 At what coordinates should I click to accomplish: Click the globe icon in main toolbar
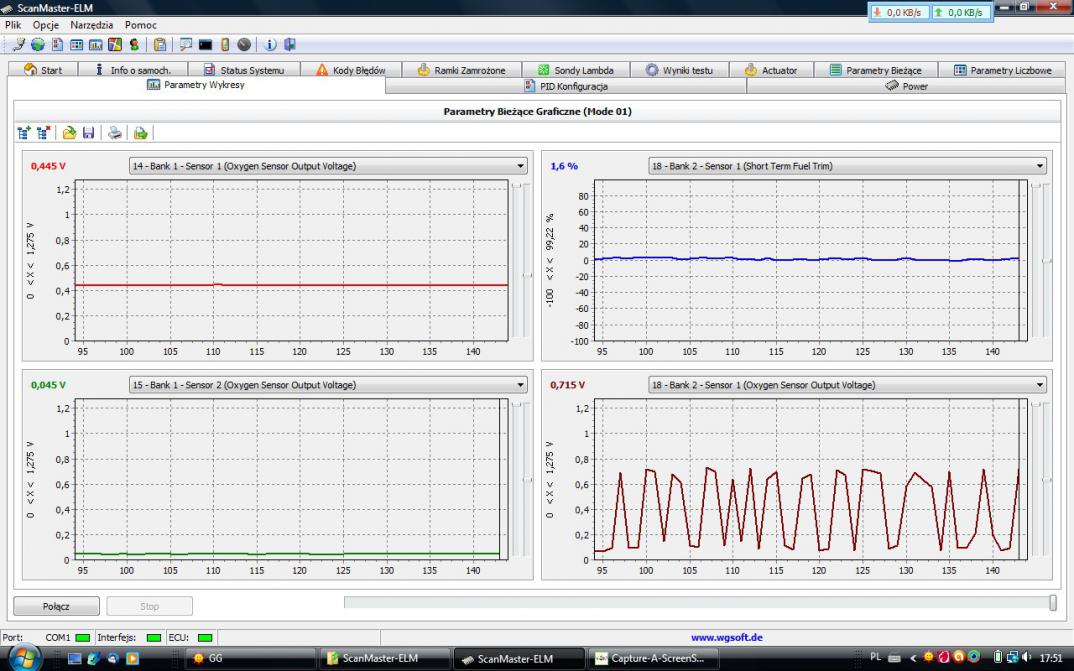(x=38, y=45)
